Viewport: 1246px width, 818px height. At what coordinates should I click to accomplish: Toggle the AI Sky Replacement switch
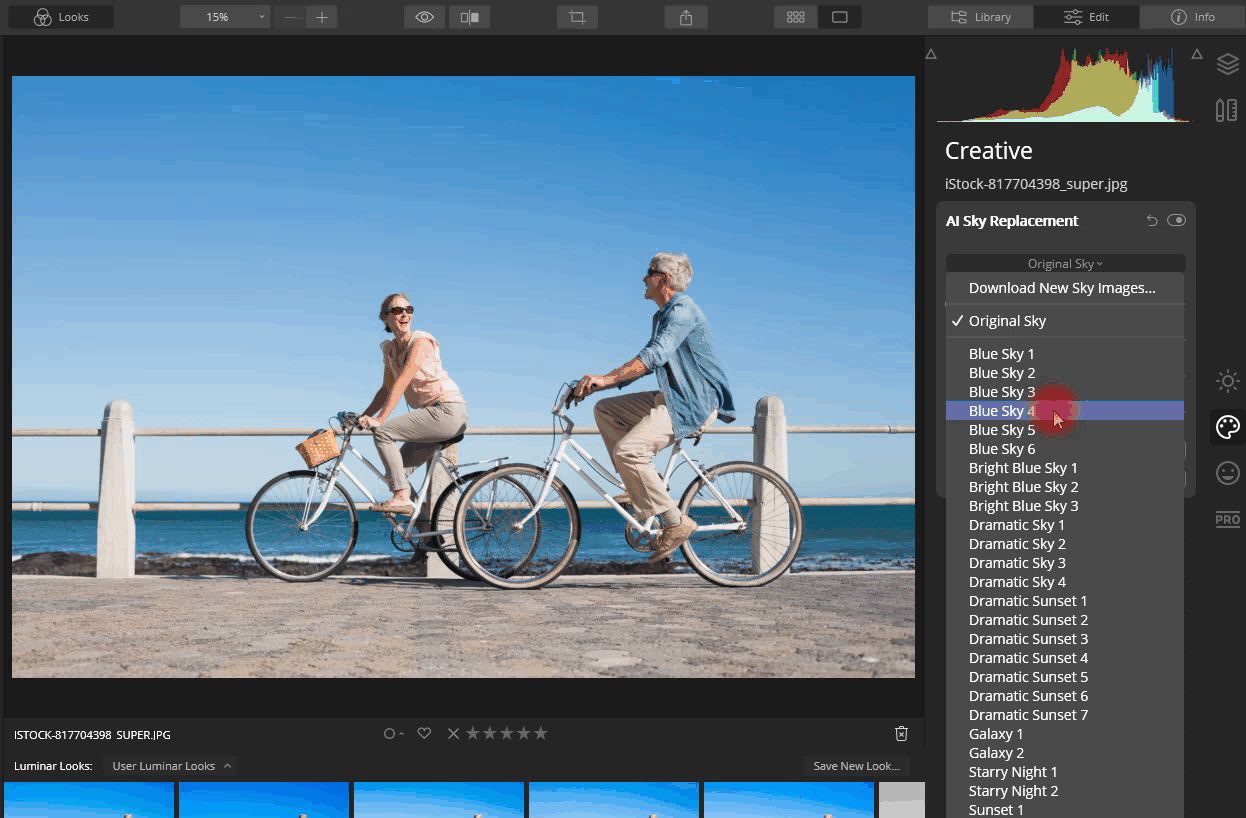point(1176,221)
